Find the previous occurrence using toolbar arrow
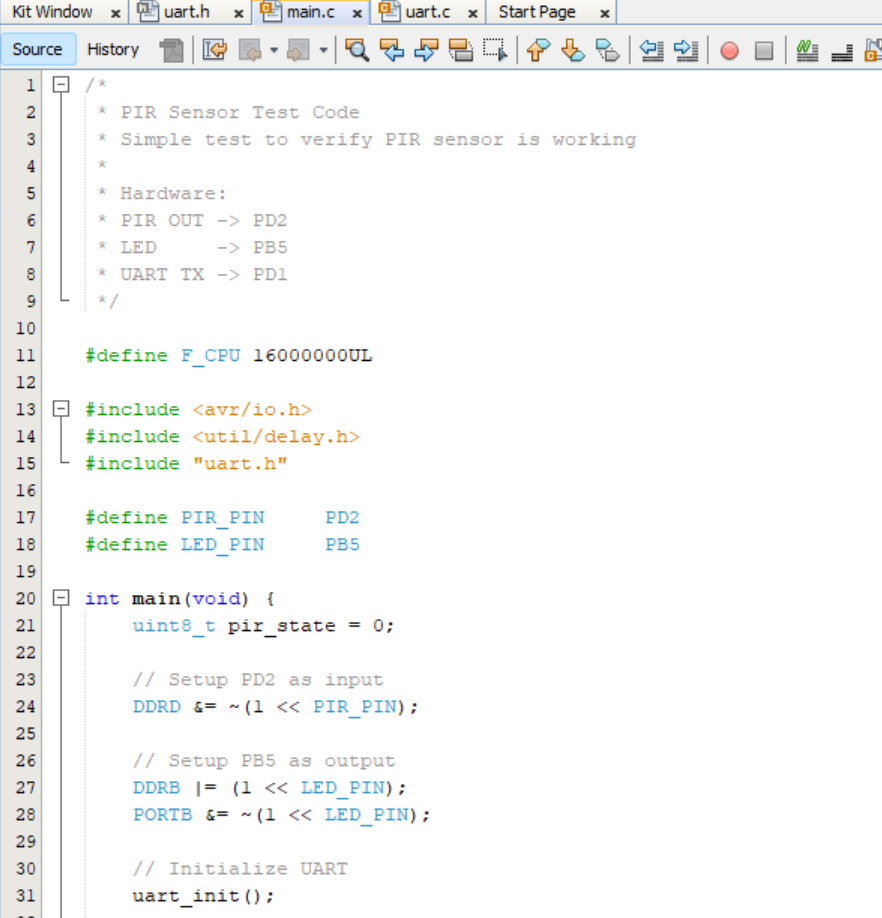 click(393, 50)
